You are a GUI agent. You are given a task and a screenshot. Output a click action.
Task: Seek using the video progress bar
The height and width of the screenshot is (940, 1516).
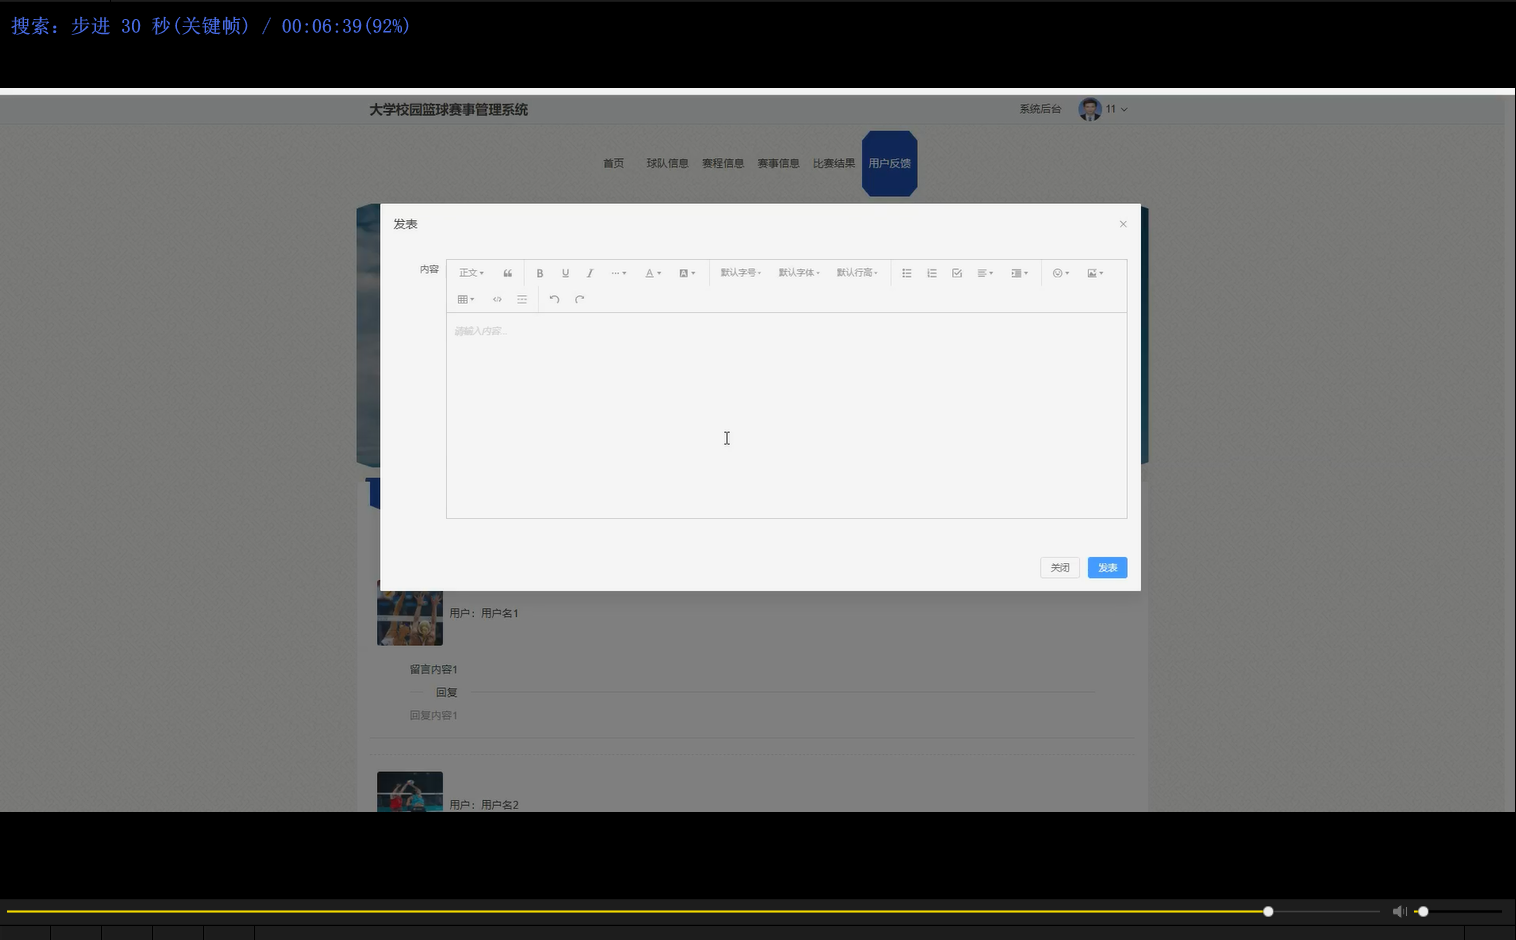tap(693, 911)
